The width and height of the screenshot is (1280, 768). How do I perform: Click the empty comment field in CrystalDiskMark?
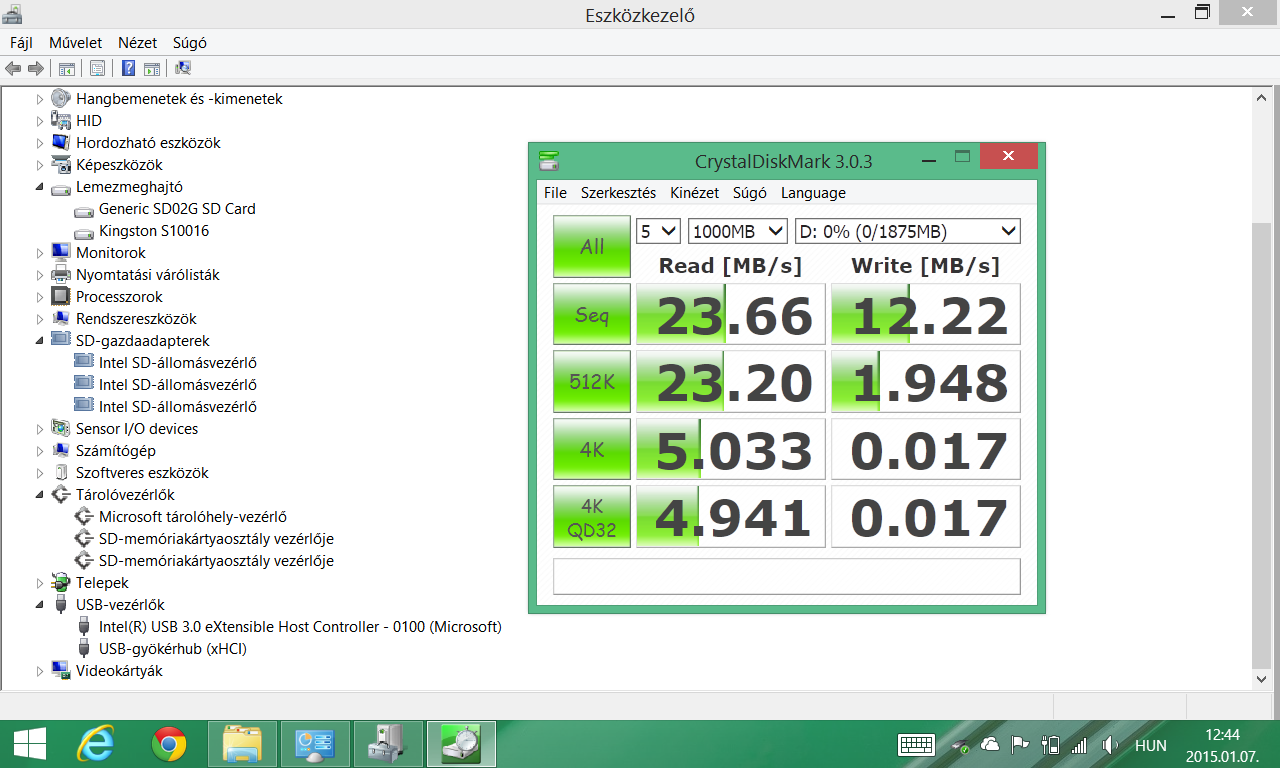pyautogui.click(x=787, y=576)
